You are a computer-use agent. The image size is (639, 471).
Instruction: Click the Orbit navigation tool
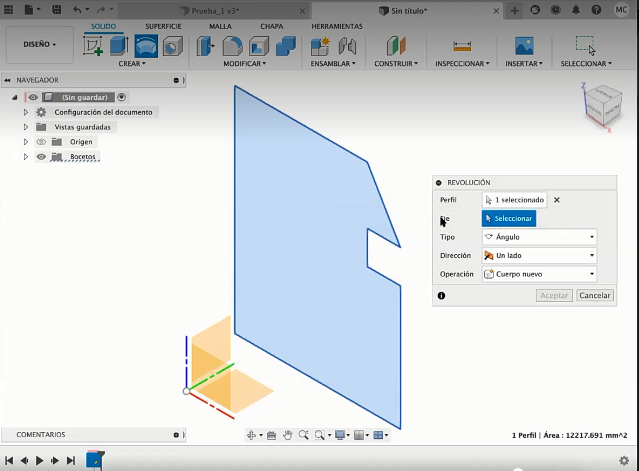[251, 435]
